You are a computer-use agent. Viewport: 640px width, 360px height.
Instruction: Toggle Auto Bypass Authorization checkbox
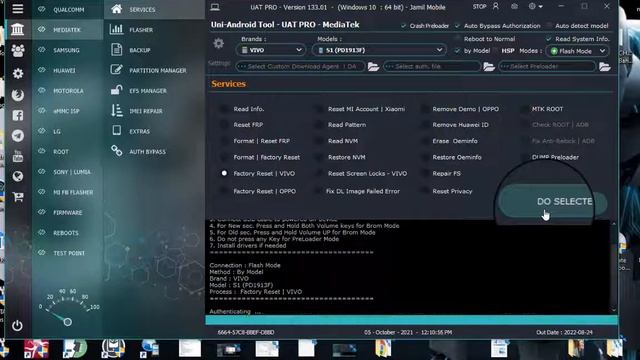(457, 26)
